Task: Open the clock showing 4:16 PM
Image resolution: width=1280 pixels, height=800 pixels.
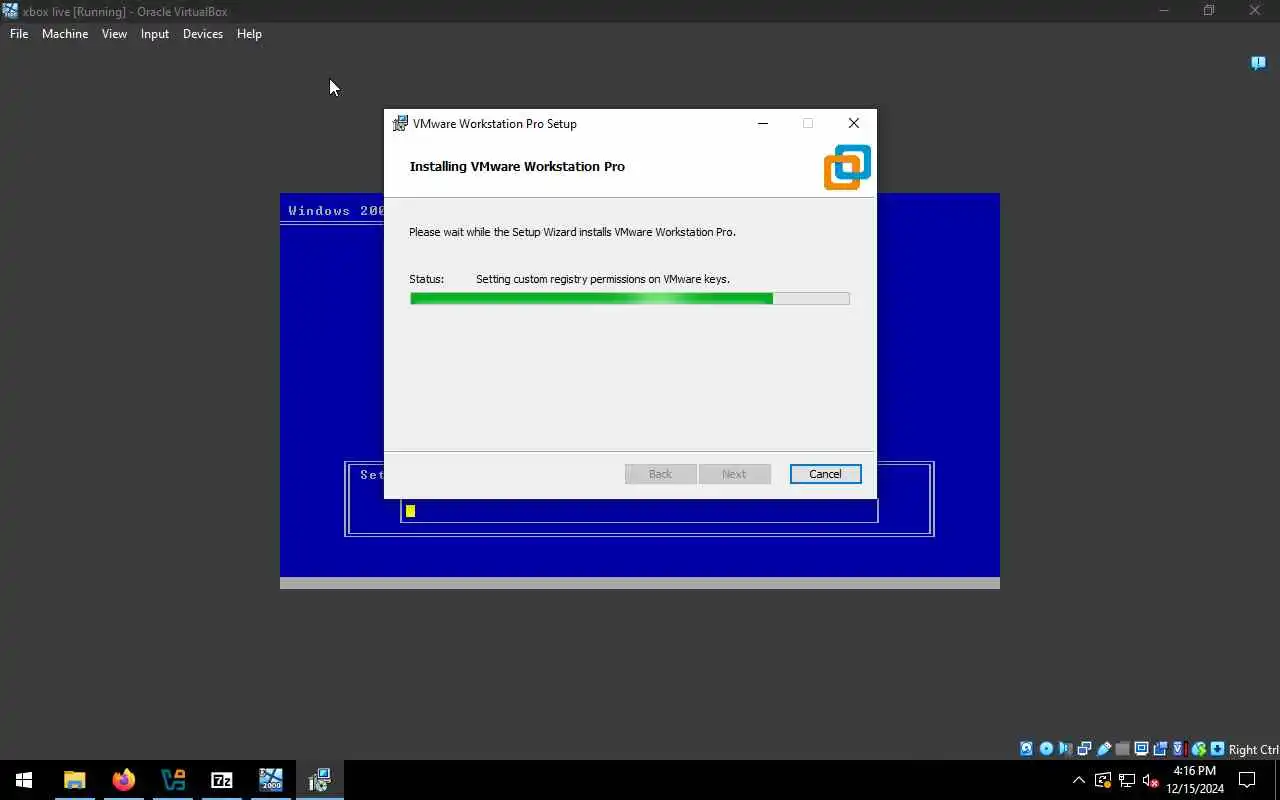Action: pyautogui.click(x=1194, y=780)
